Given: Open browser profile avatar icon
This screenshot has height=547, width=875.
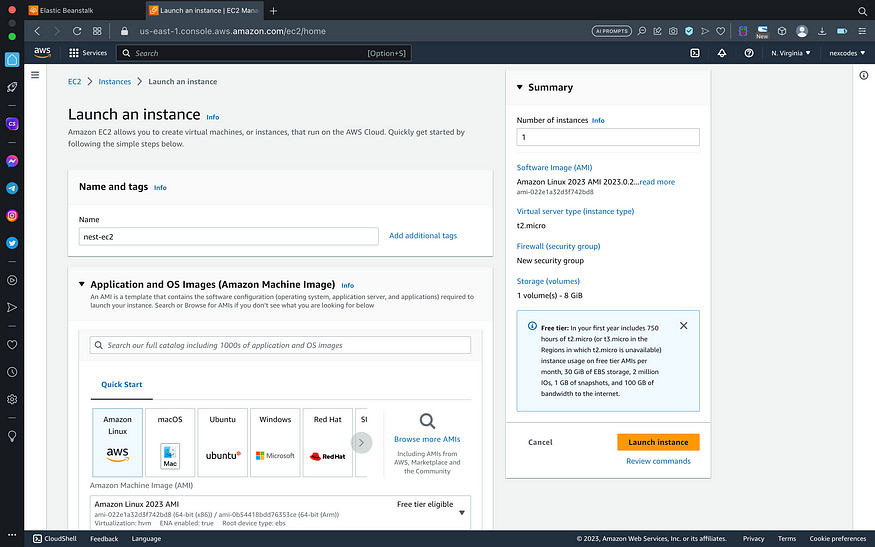Looking at the screenshot, I should (802, 31).
